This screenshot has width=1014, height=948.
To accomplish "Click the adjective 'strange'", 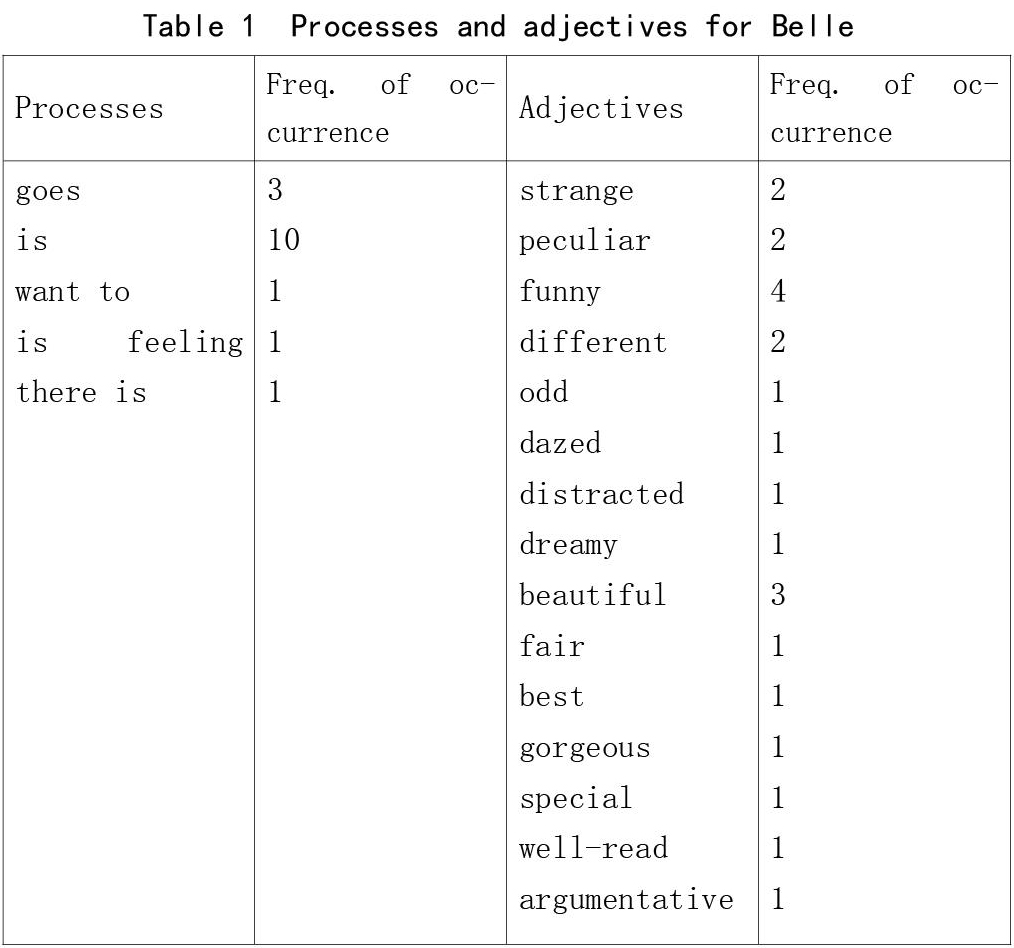I will pos(576,191).
